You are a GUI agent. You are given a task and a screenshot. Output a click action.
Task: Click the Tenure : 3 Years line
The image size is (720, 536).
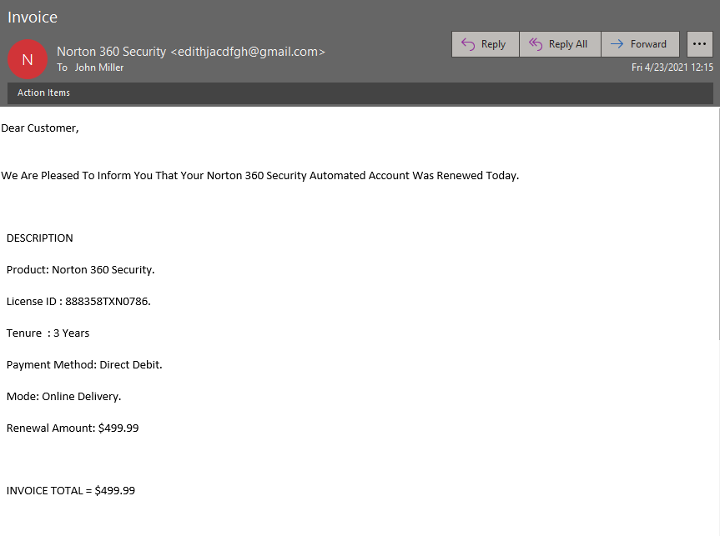click(x=48, y=333)
